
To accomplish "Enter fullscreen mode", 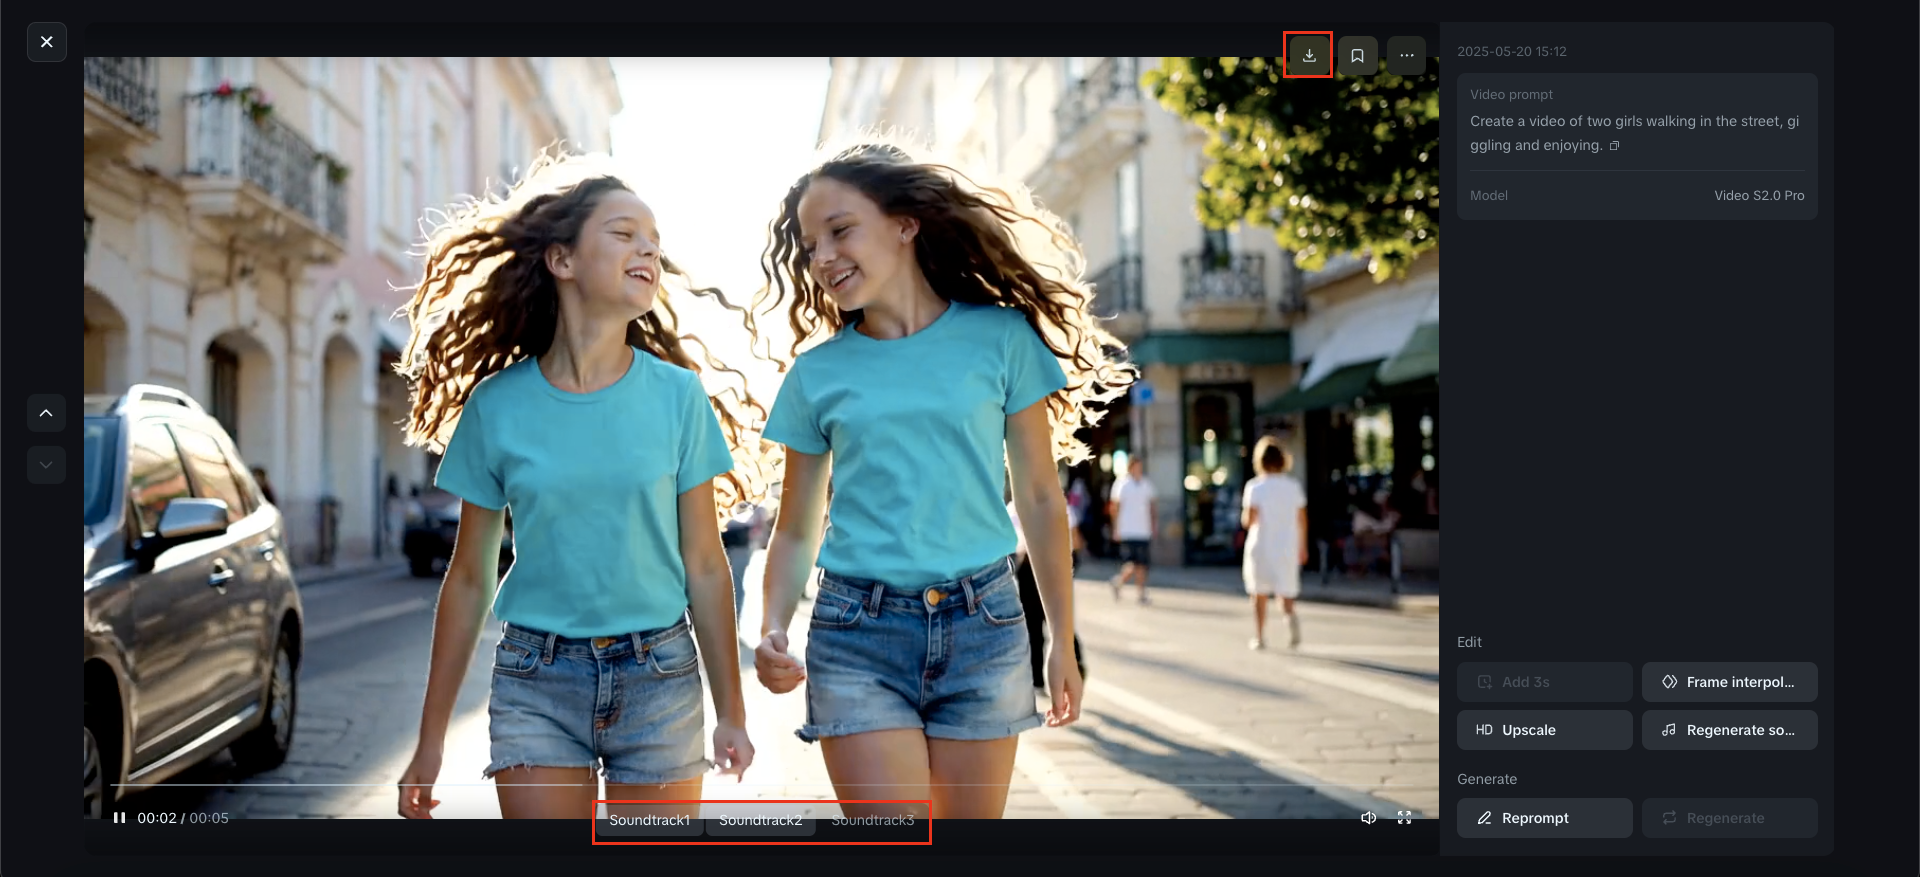I will 1404,818.
